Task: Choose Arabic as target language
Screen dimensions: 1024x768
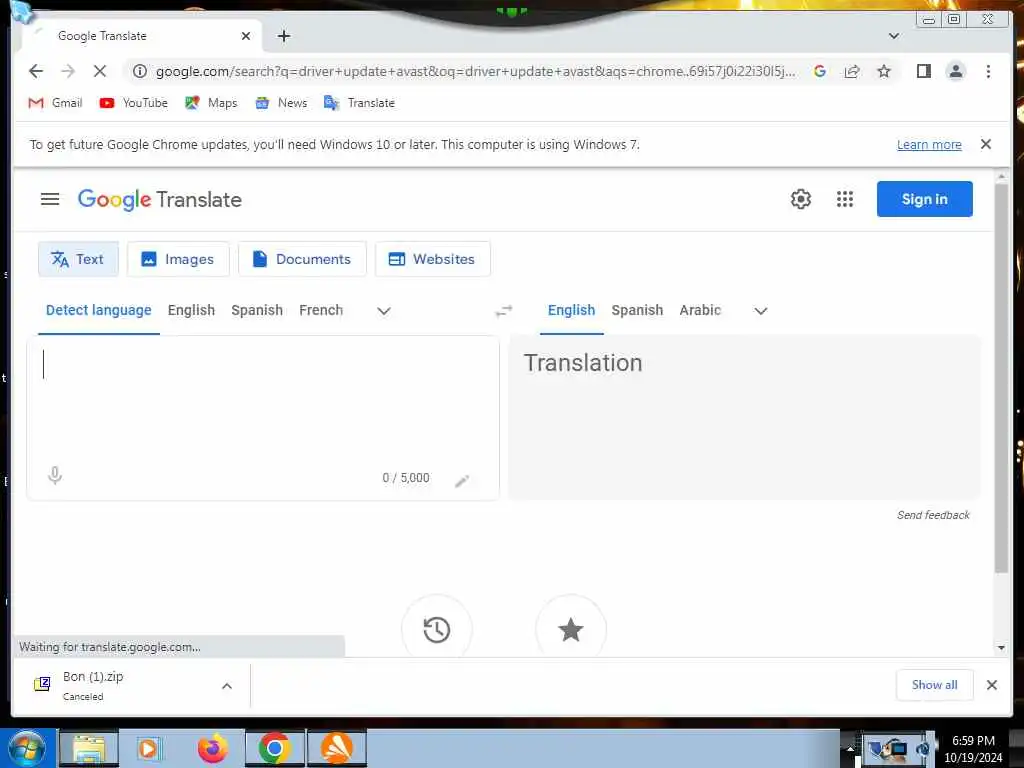Action: click(x=700, y=310)
